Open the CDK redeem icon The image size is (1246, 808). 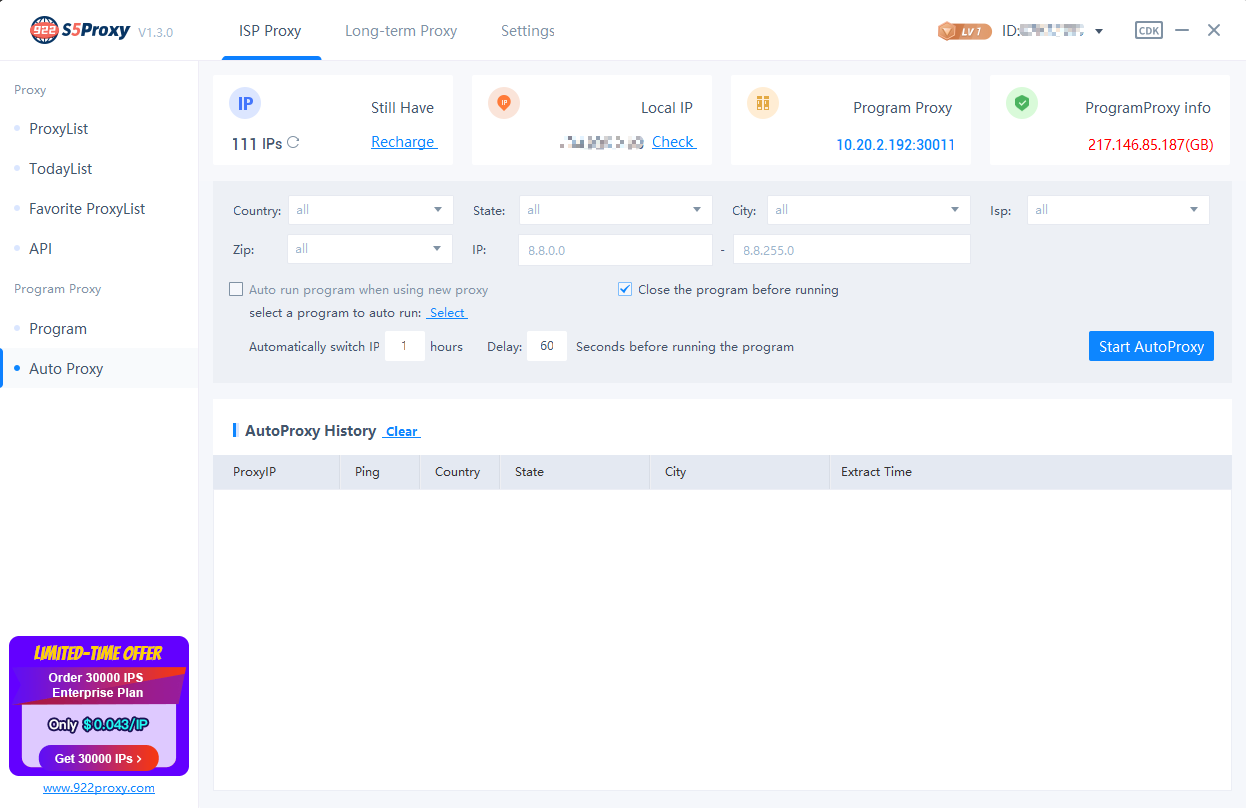(1149, 30)
